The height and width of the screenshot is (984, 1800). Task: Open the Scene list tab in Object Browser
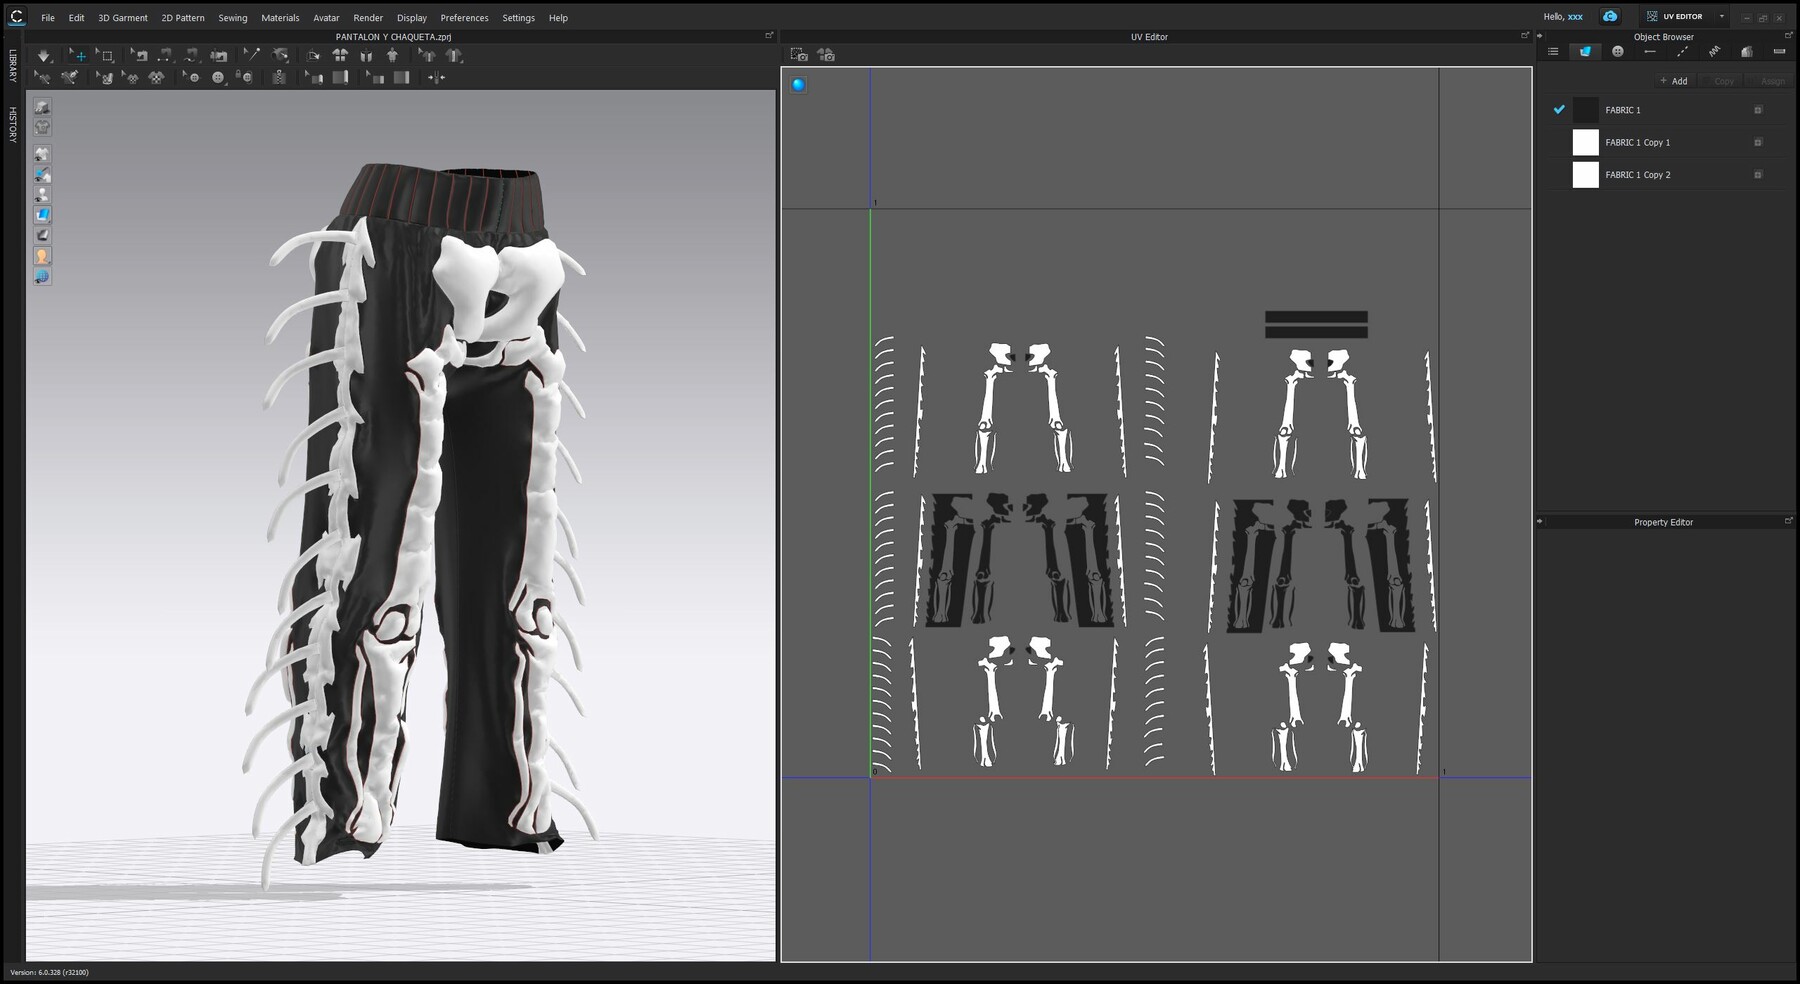[x=1553, y=51]
